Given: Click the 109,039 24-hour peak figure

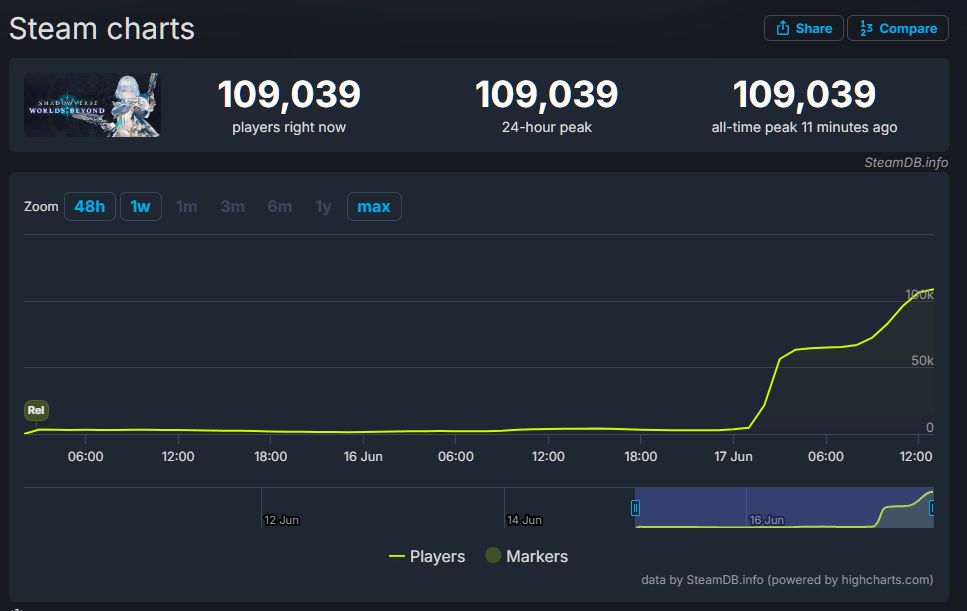Looking at the screenshot, I should click(546, 94).
